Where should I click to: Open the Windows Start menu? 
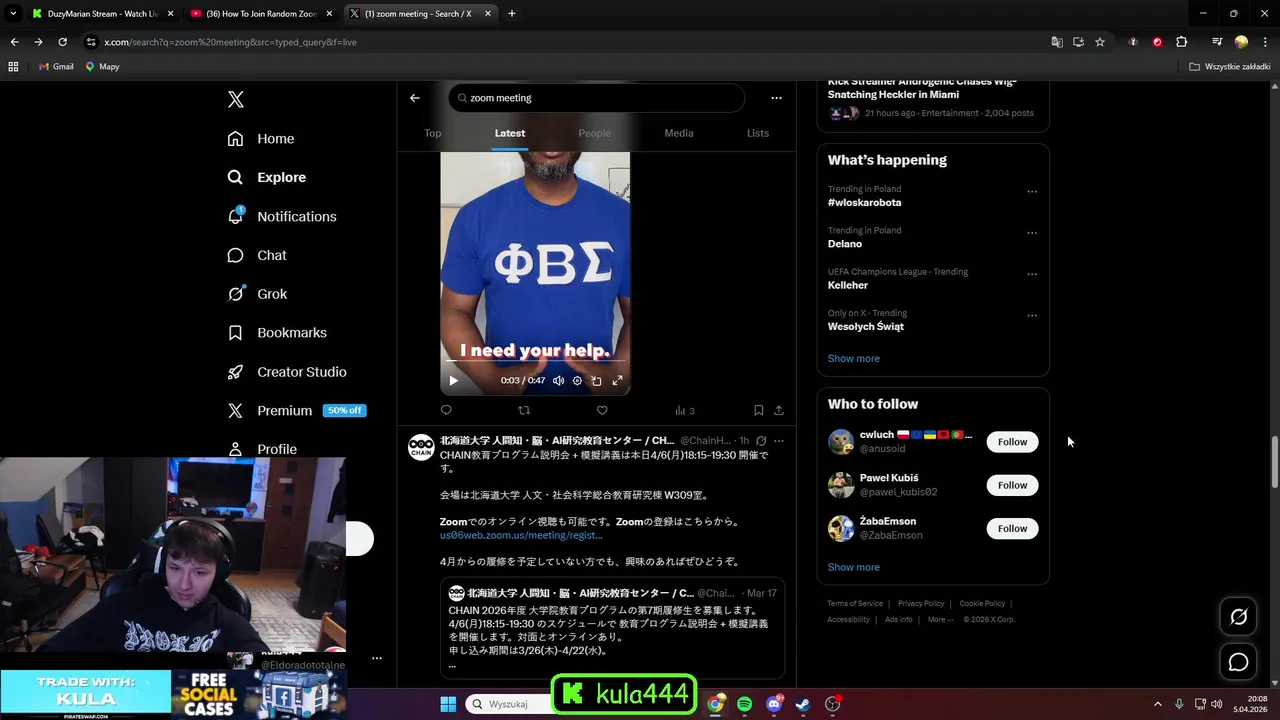coord(448,704)
